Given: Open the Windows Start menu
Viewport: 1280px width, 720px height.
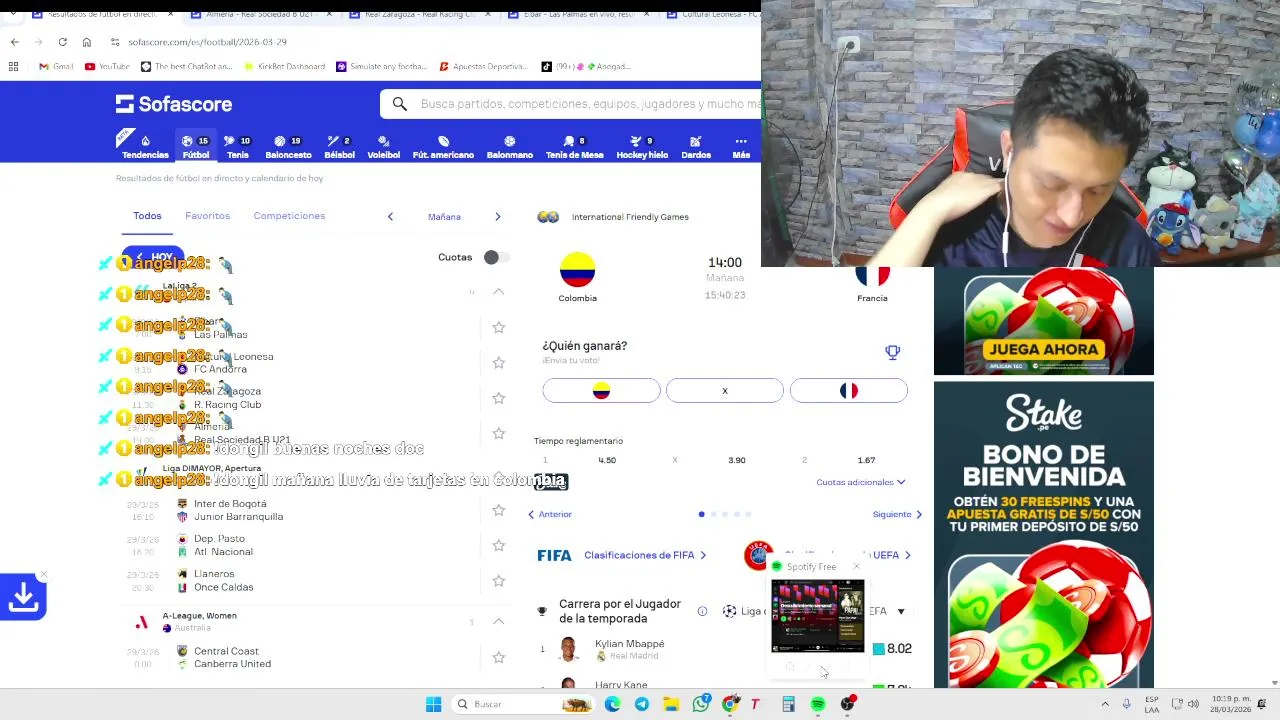Looking at the screenshot, I should click(433, 704).
